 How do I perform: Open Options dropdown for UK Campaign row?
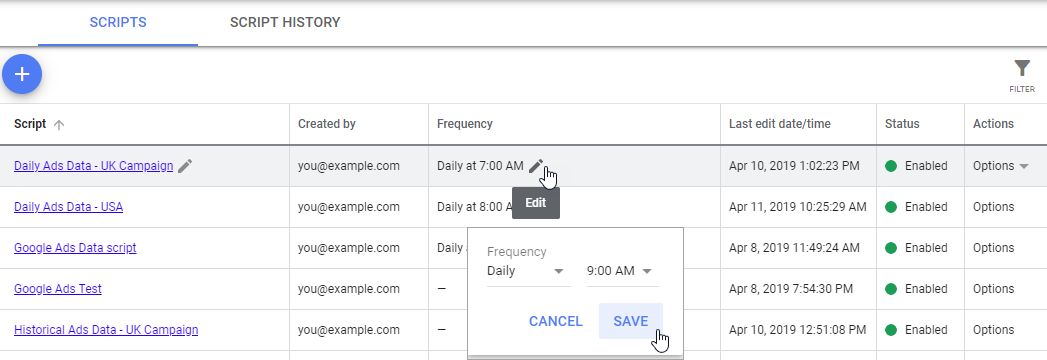tap(1000, 166)
